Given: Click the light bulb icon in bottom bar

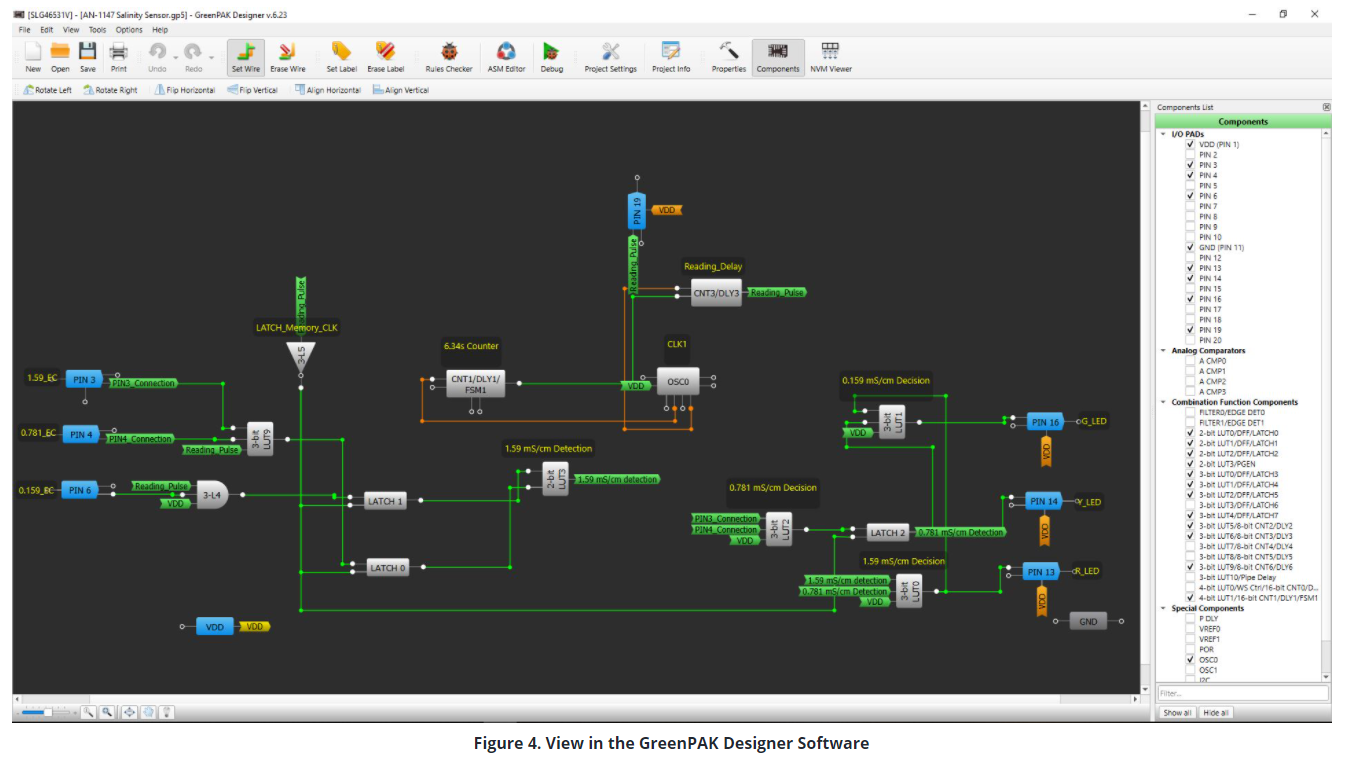Looking at the screenshot, I should click(167, 712).
